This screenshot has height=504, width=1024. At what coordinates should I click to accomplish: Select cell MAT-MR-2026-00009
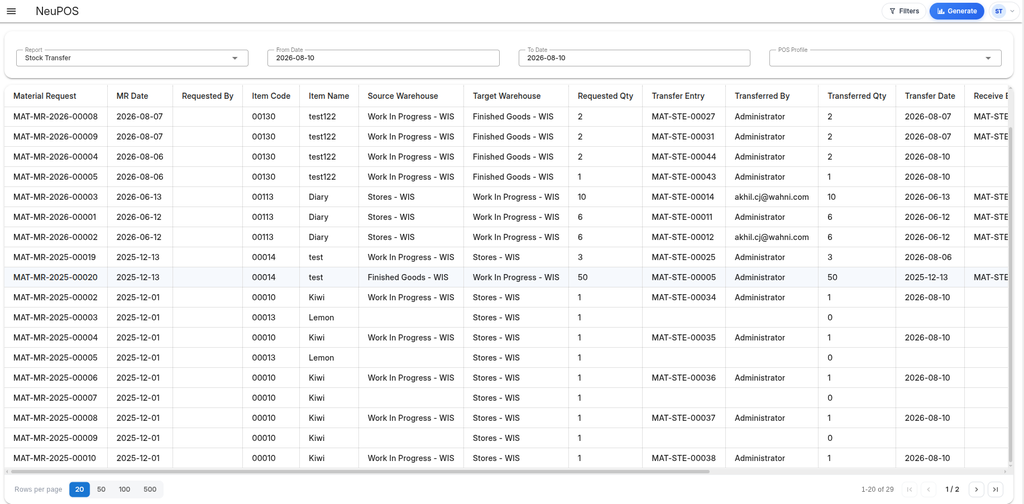coord(56,137)
